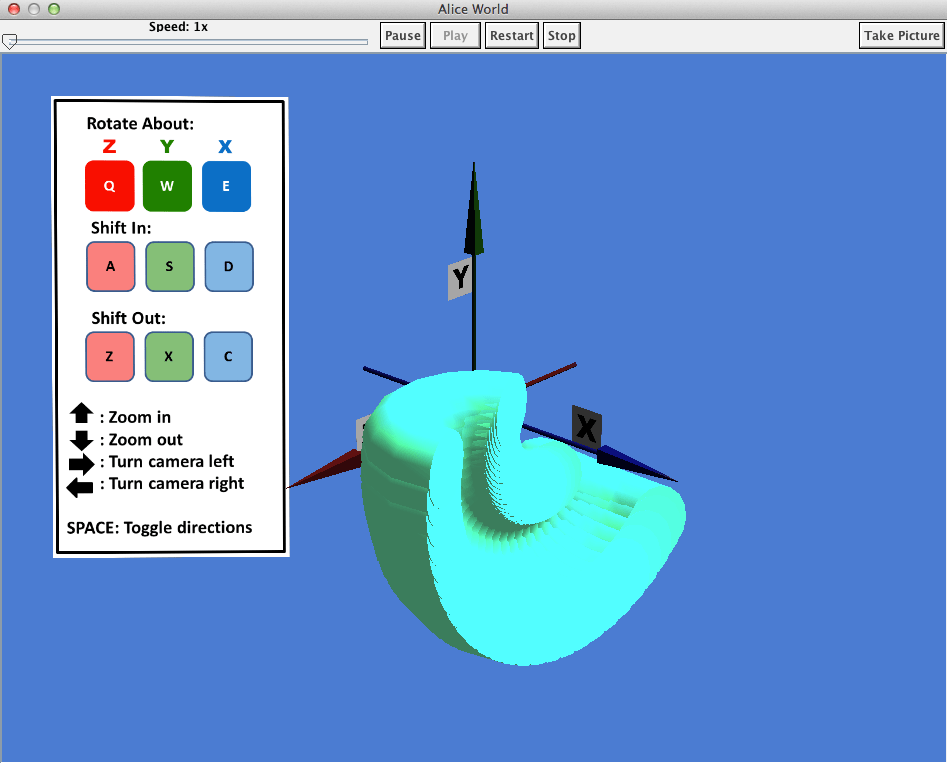This screenshot has width=947, height=763.
Task: Click the 'Shift In:' heading
Action: 121,228
